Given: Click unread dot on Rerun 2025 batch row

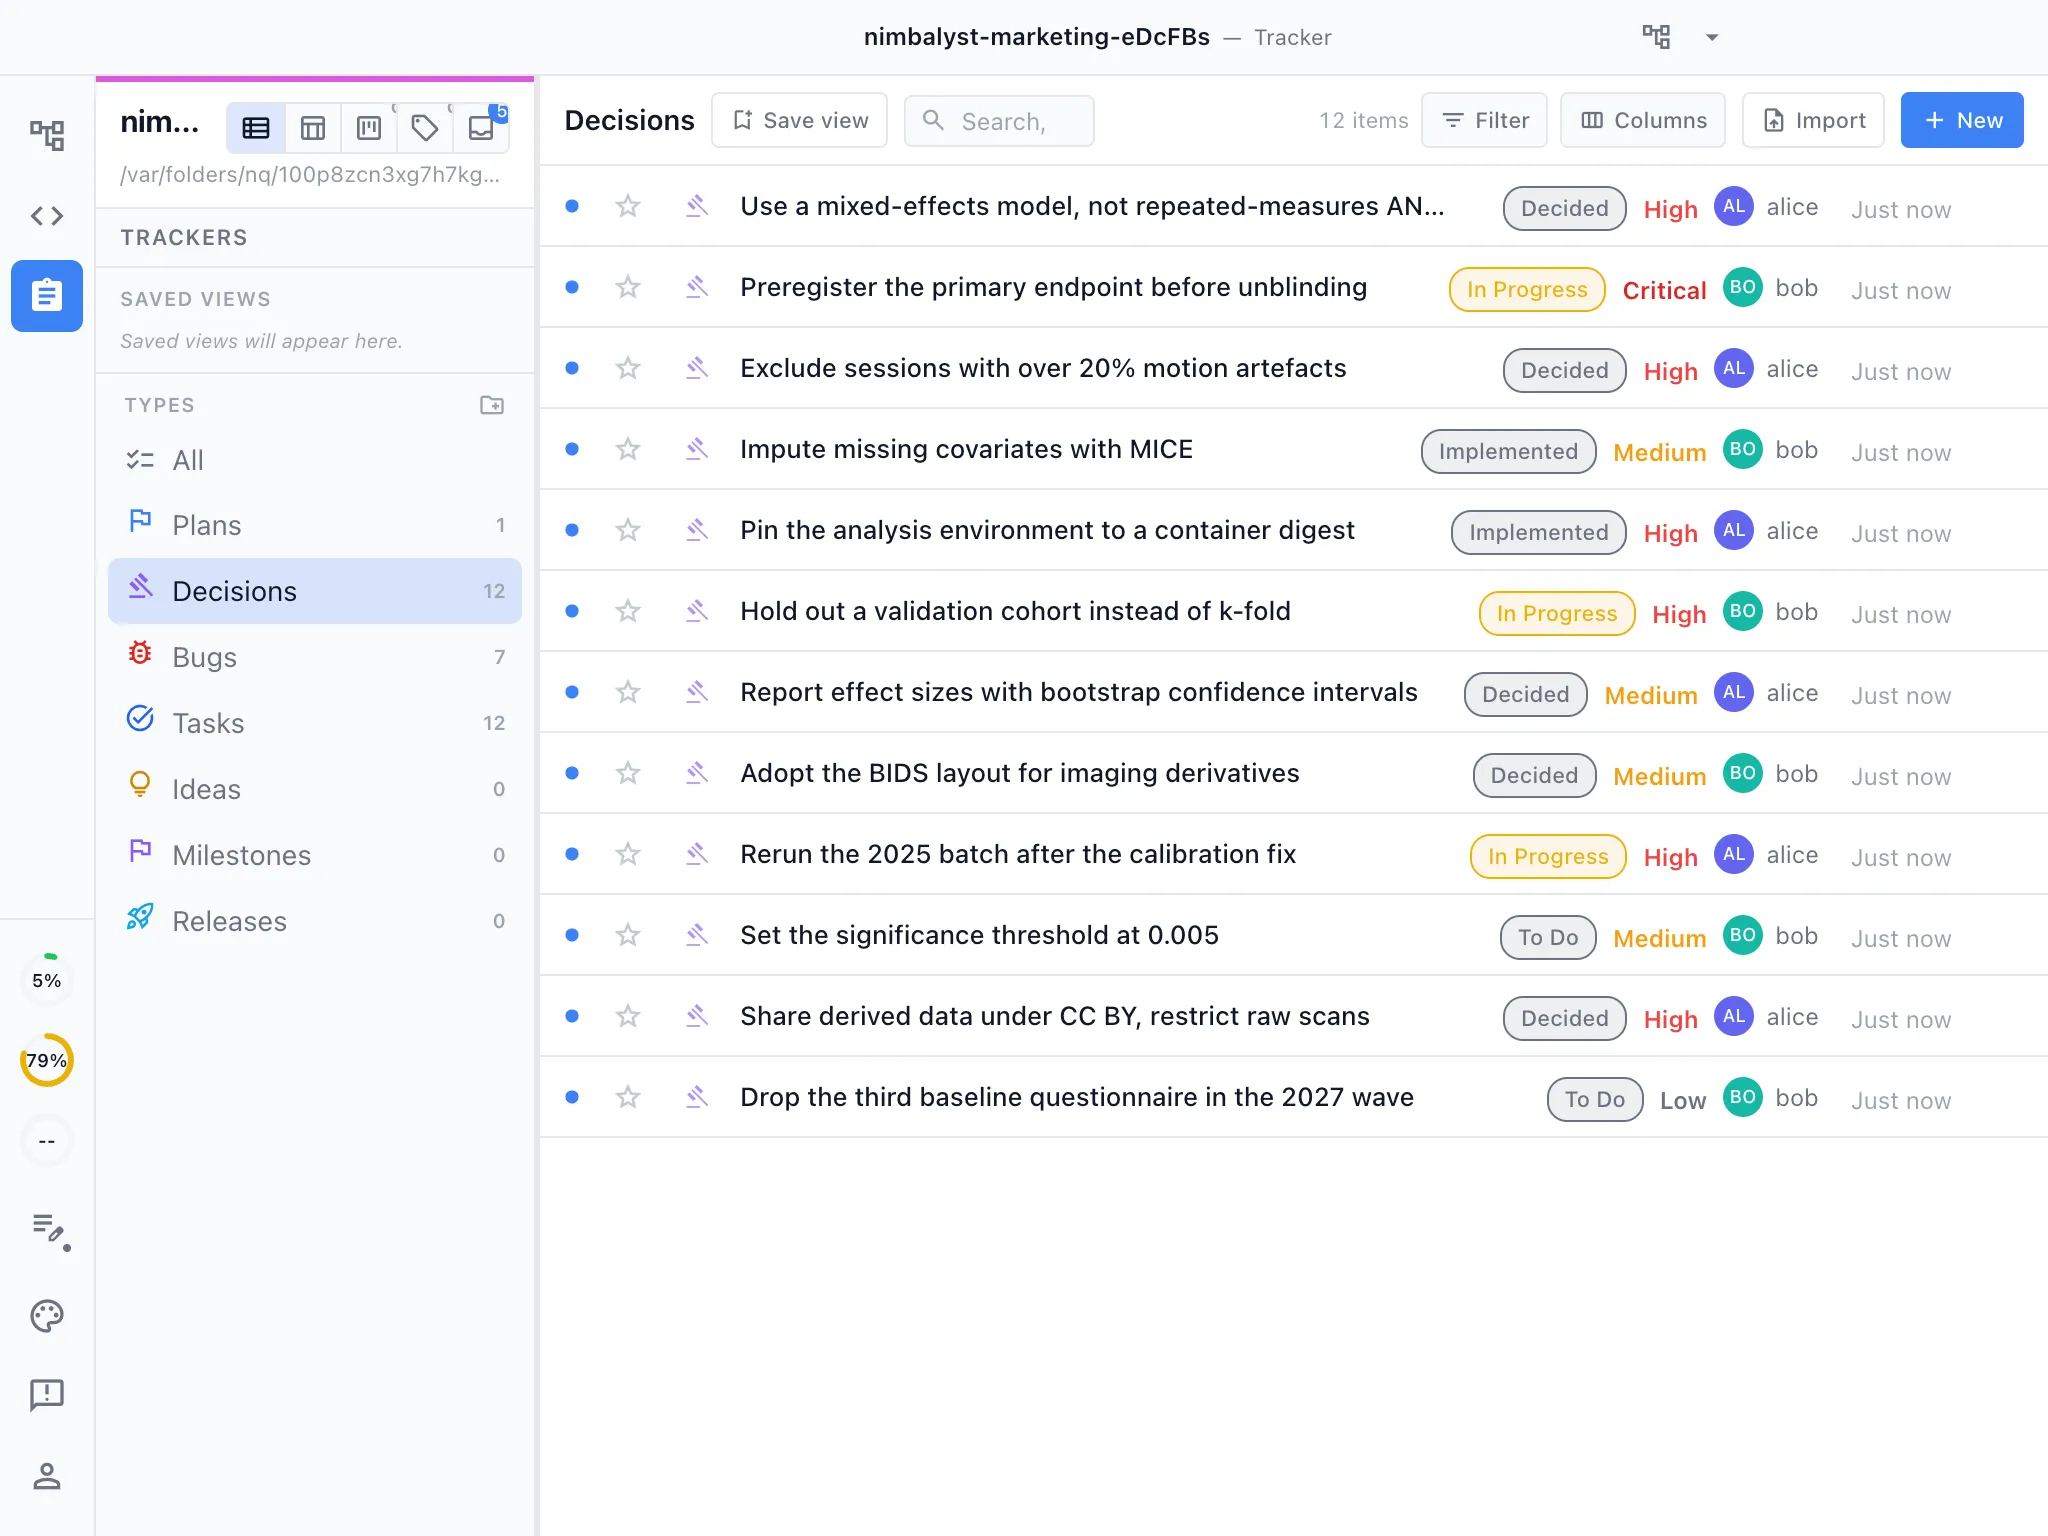Looking at the screenshot, I should (x=572, y=854).
